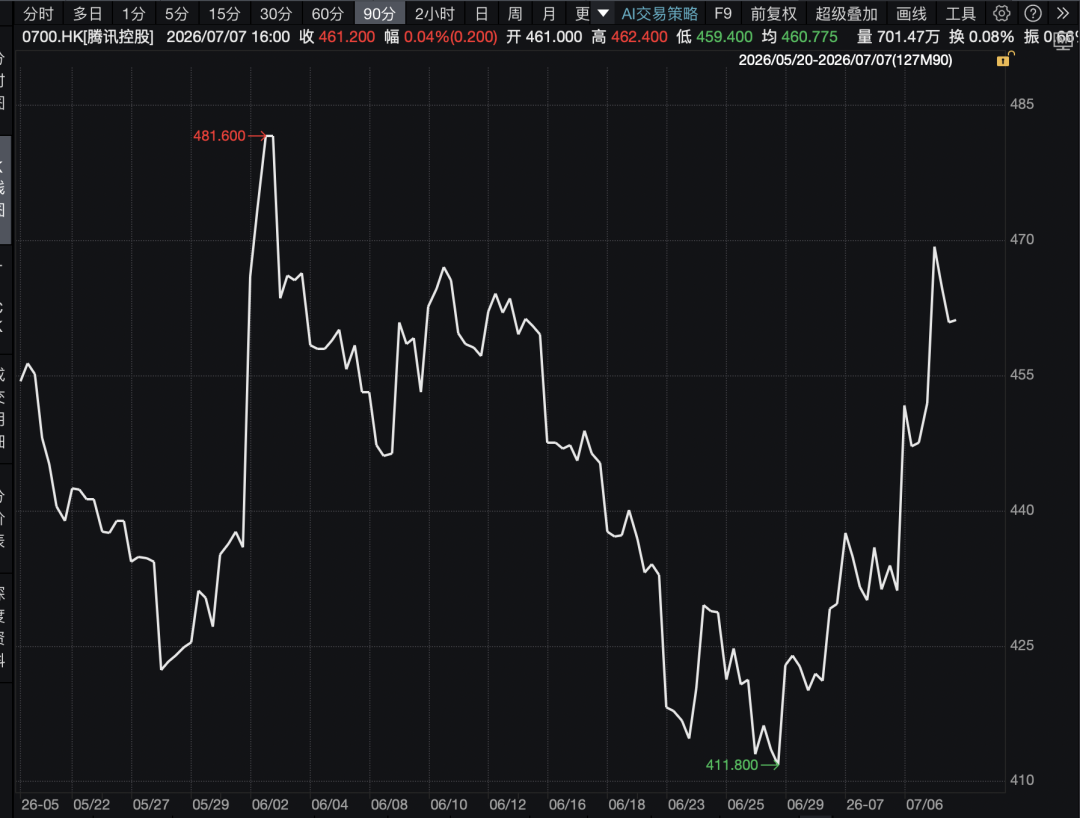Open AI交易策略 trading strategy
Viewport: 1080px width, 818px height.
(x=659, y=13)
